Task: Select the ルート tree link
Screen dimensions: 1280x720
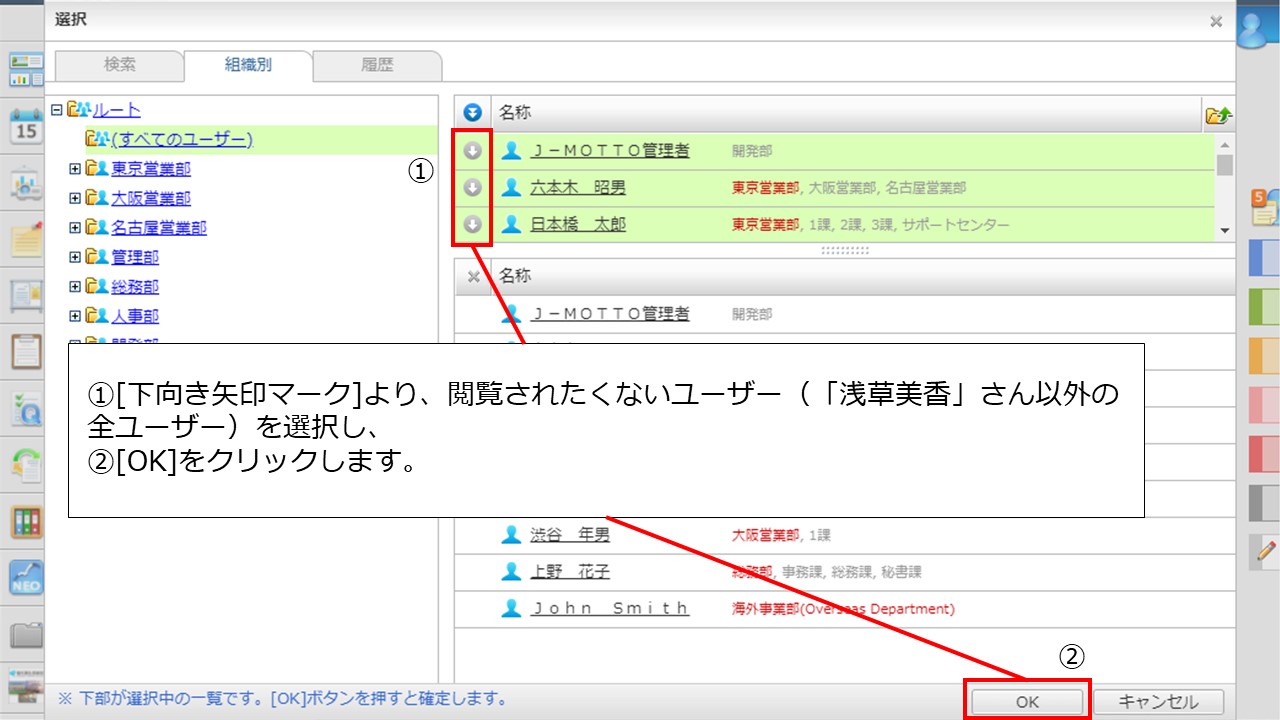Action: coord(116,110)
